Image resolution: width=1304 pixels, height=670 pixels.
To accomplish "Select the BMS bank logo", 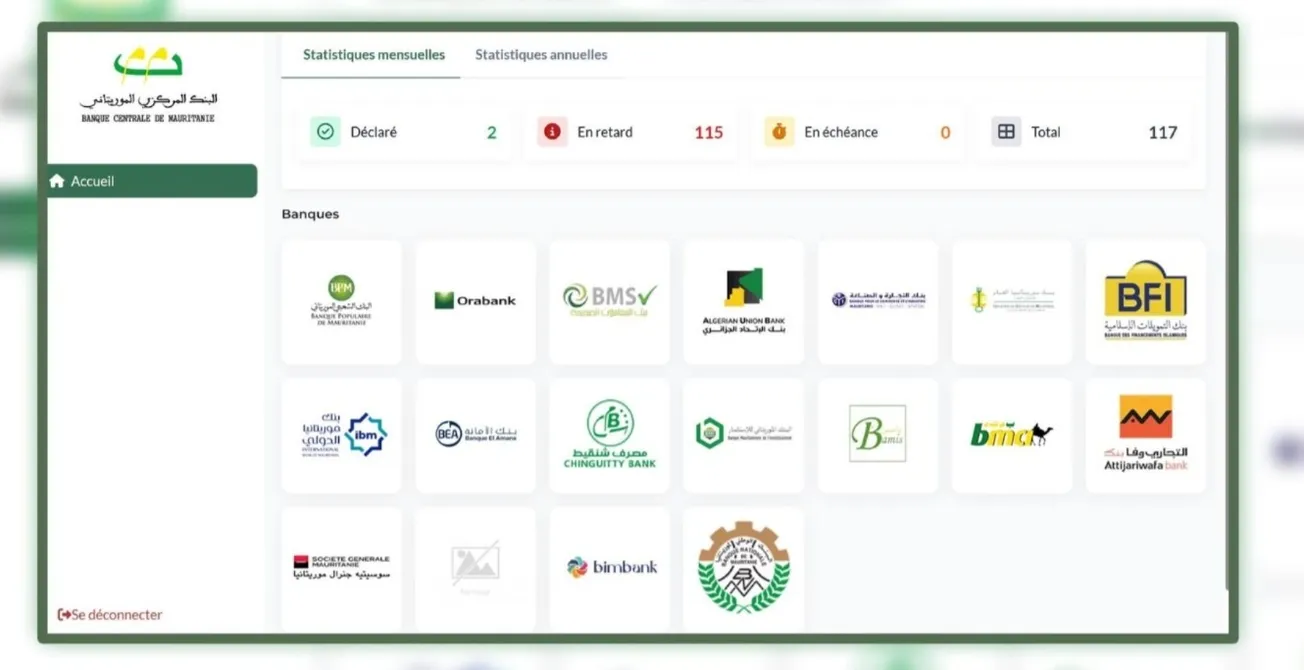I will pos(609,301).
